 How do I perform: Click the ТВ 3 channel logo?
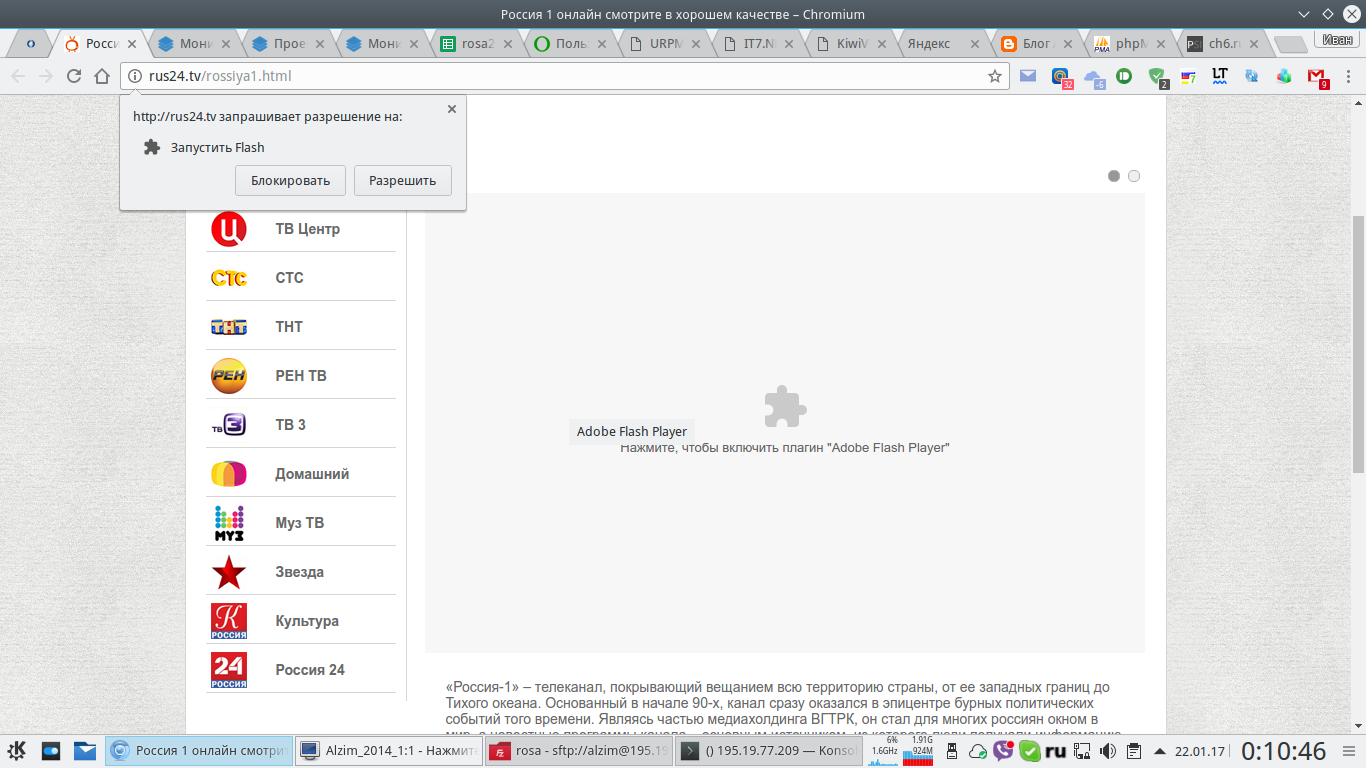229,425
